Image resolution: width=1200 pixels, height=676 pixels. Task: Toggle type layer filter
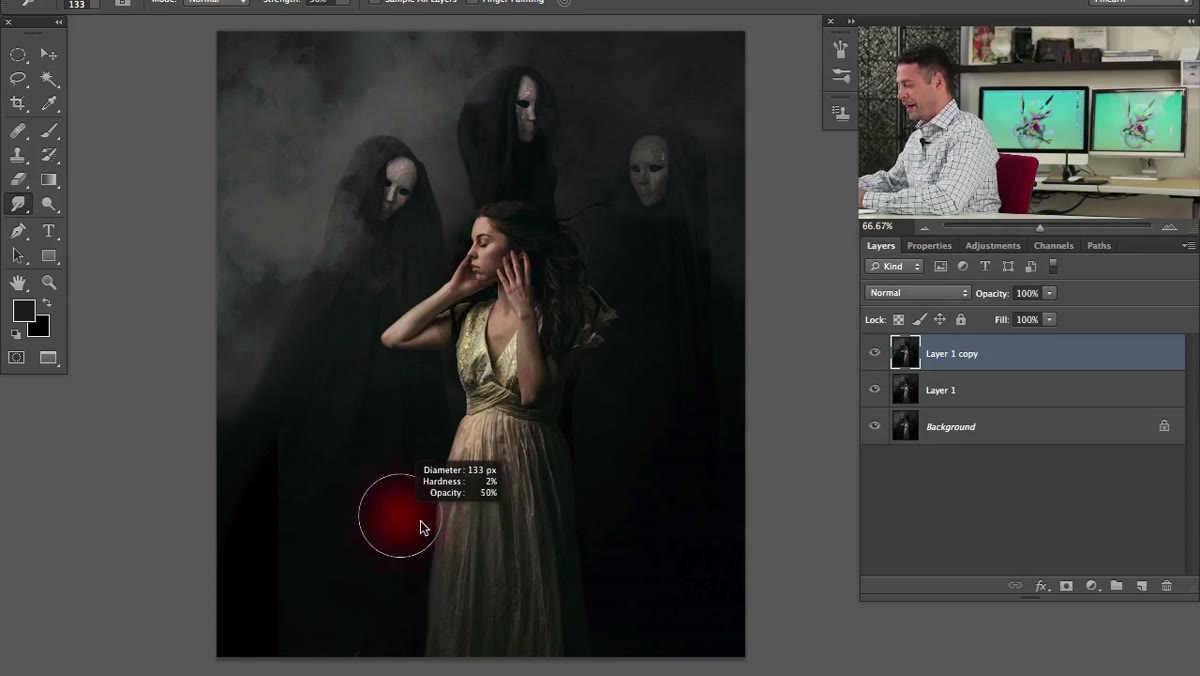point(985,267)
